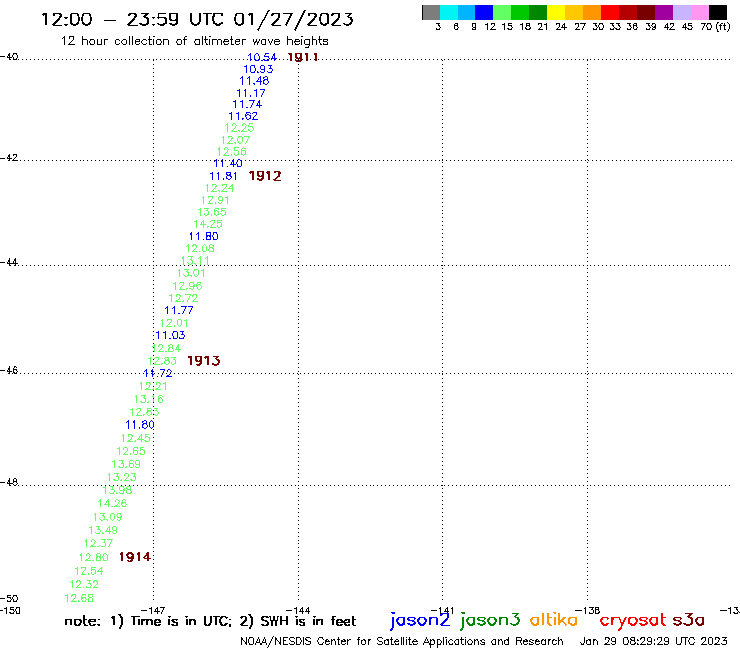
Task: Select the purple swatch in the color scale
Action: [x=664, y=12]
